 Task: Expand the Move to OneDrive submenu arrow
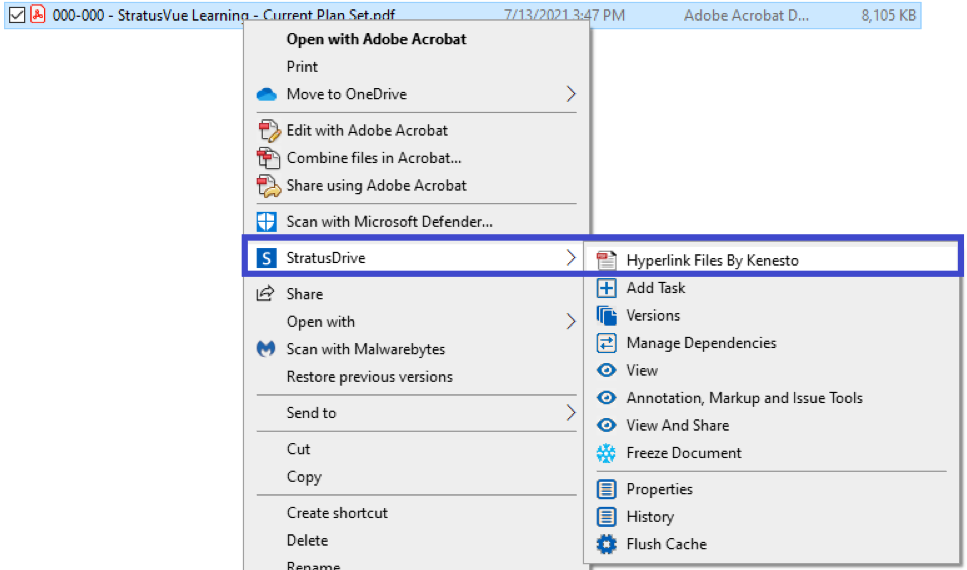pos(570,94)
